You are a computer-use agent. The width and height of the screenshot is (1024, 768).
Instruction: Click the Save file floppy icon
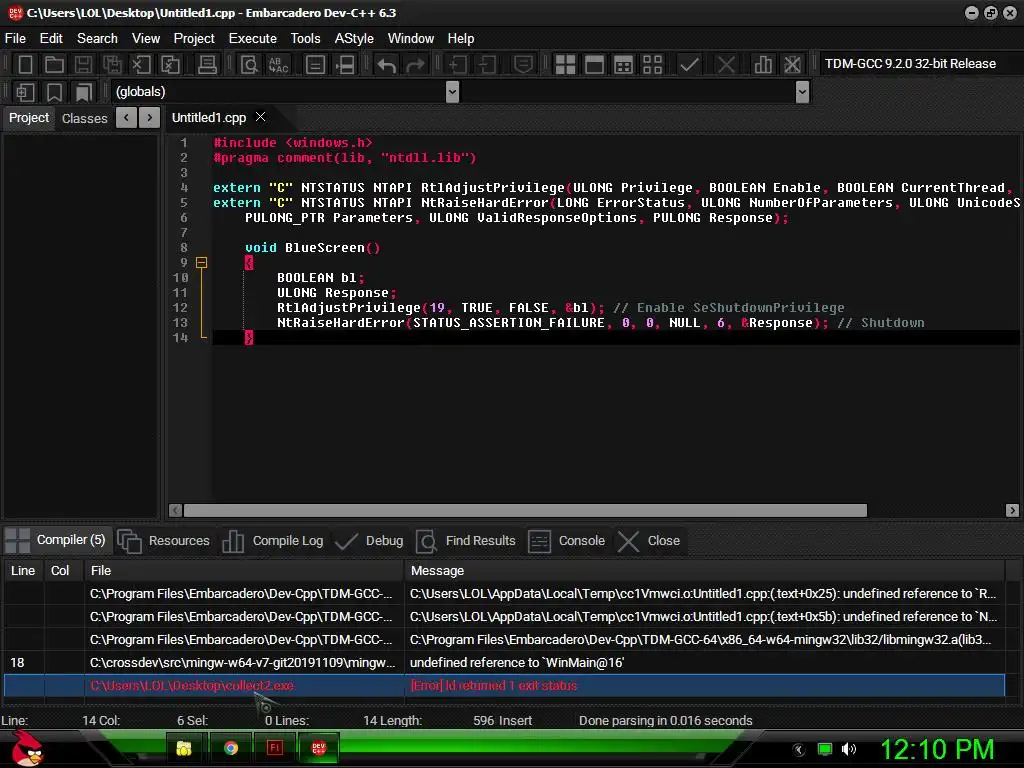click(83, 65)
